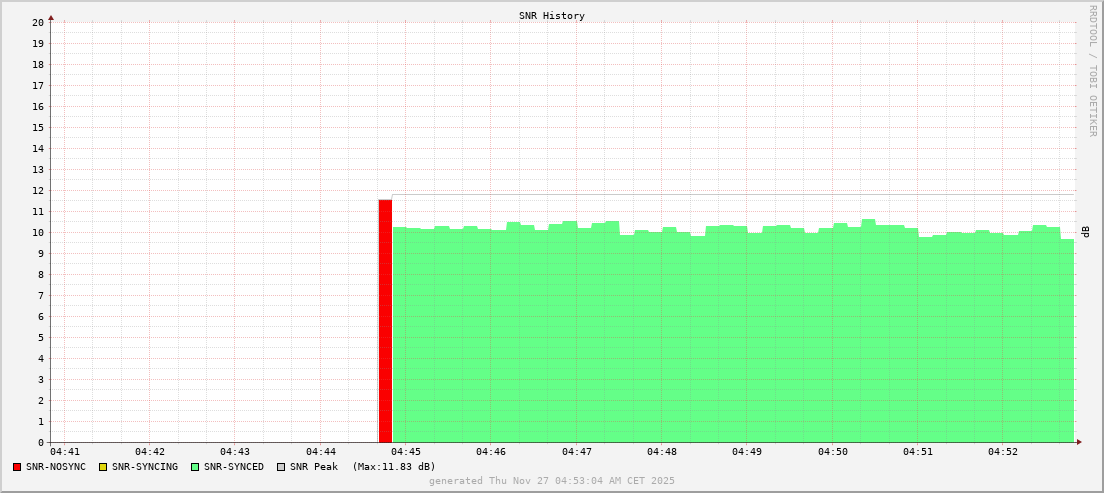Viewport: 1104px width, 493px height.
Task: Click the green SNR-SYNCED legend swatch
Action: coord(195,467)
